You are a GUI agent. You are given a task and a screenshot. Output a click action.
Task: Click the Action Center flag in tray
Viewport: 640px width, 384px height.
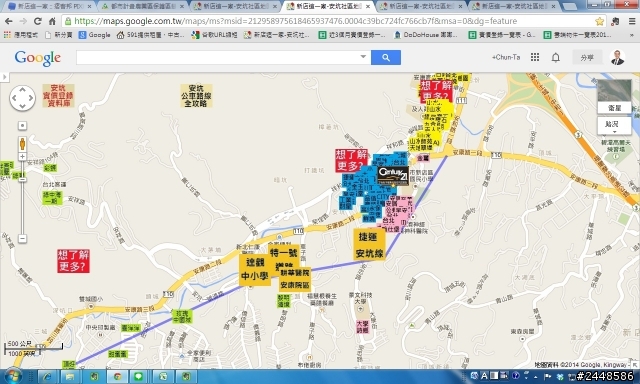548,376
